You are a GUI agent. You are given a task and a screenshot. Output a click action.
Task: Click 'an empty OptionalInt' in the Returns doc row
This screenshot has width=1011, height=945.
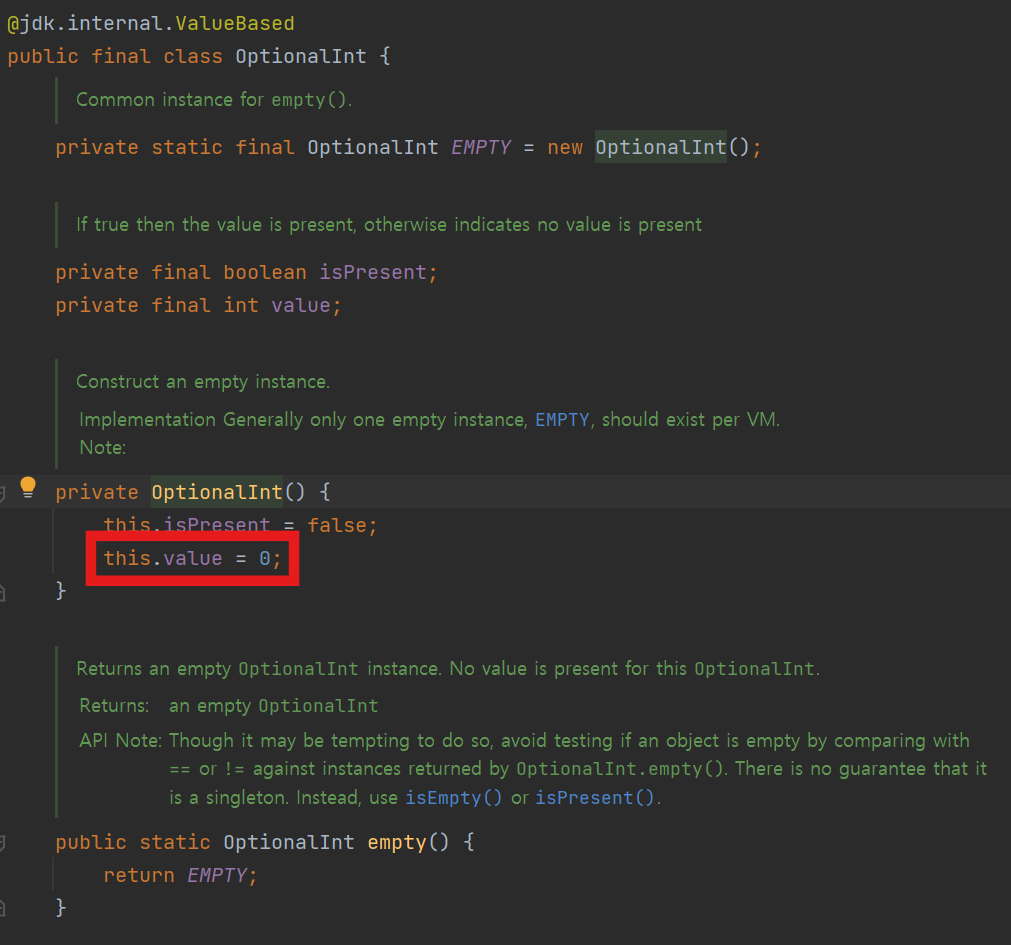point(273,706)
